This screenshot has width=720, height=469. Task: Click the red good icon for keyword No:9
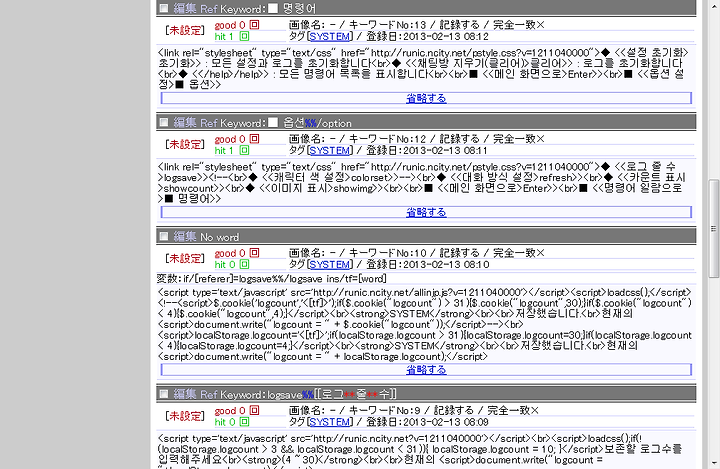(254, 410)
